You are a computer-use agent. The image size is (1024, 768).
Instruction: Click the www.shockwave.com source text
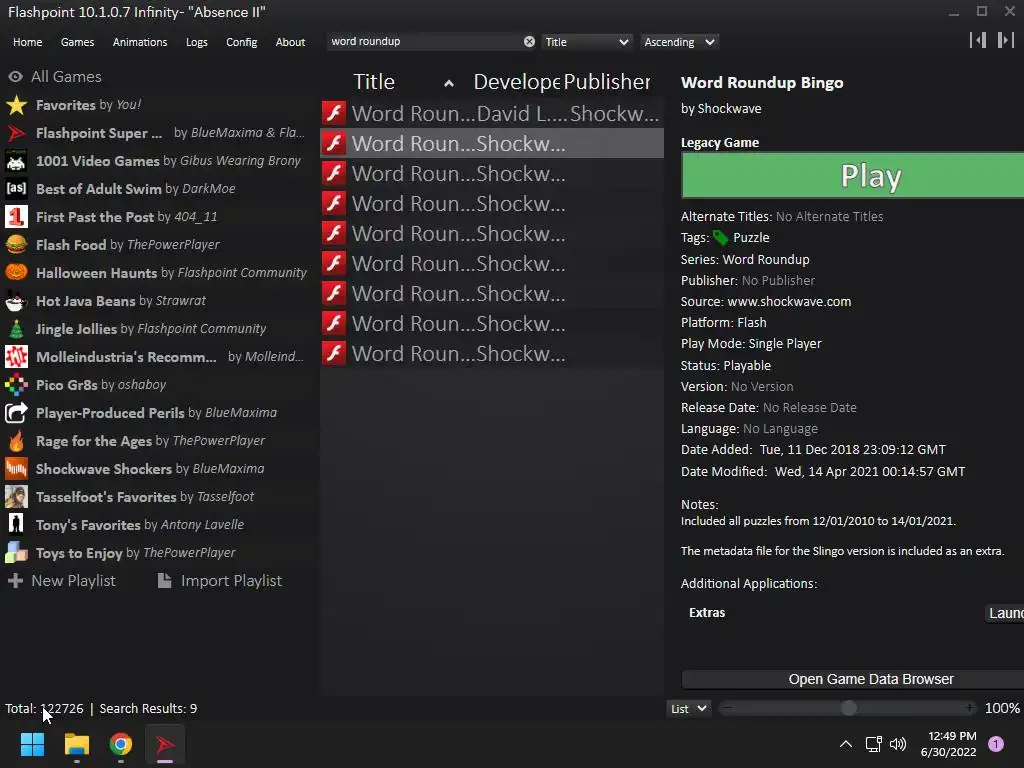[789, 302]
